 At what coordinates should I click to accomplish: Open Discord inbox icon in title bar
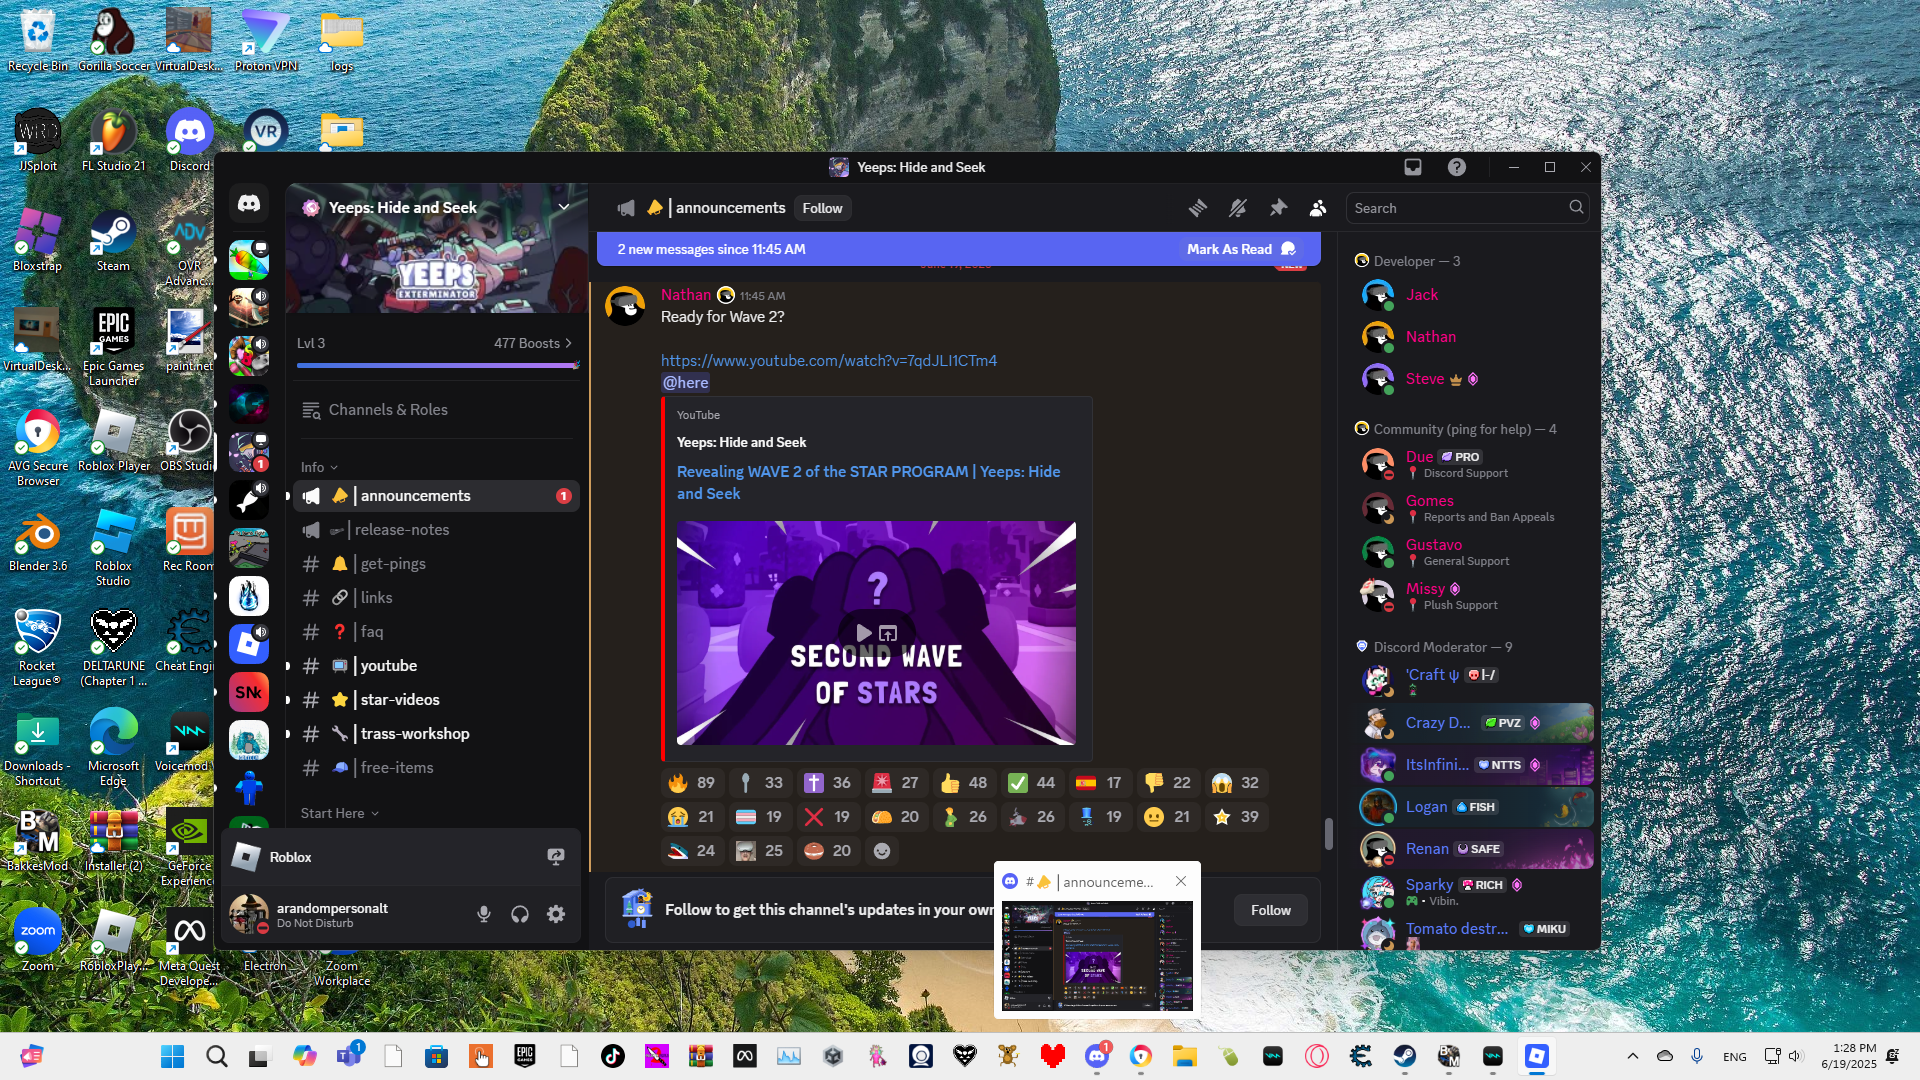1413,167
